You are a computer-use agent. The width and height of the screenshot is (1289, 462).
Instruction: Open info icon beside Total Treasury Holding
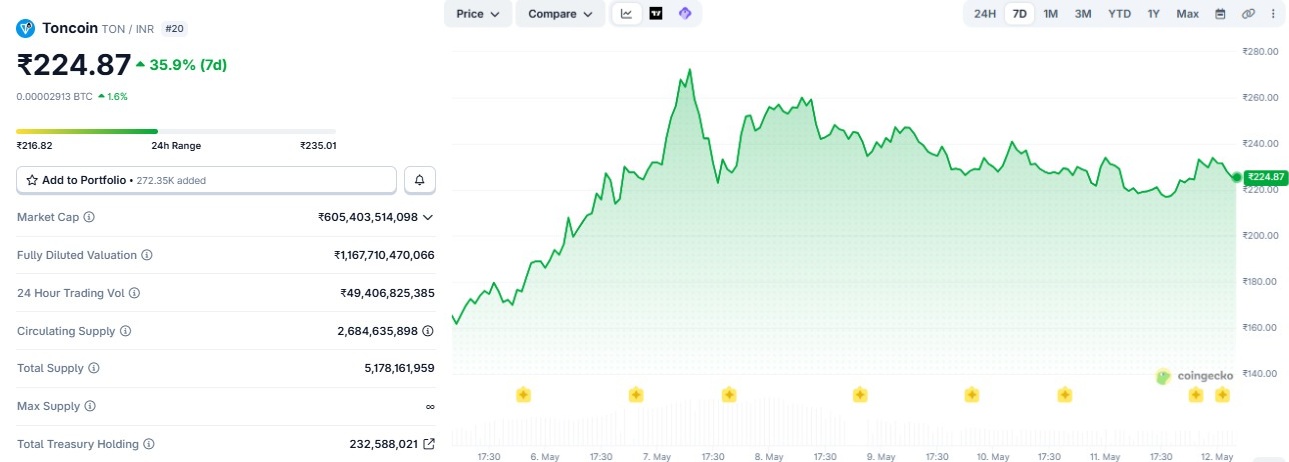coord(148,444)
